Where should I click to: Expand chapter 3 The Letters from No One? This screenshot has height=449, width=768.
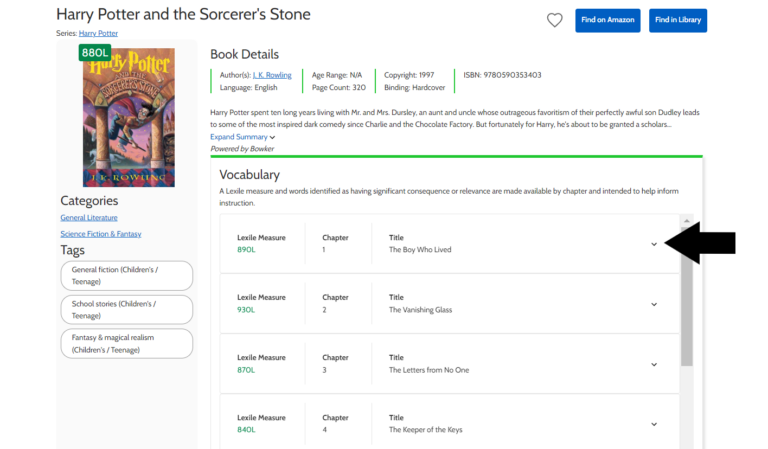654,365
